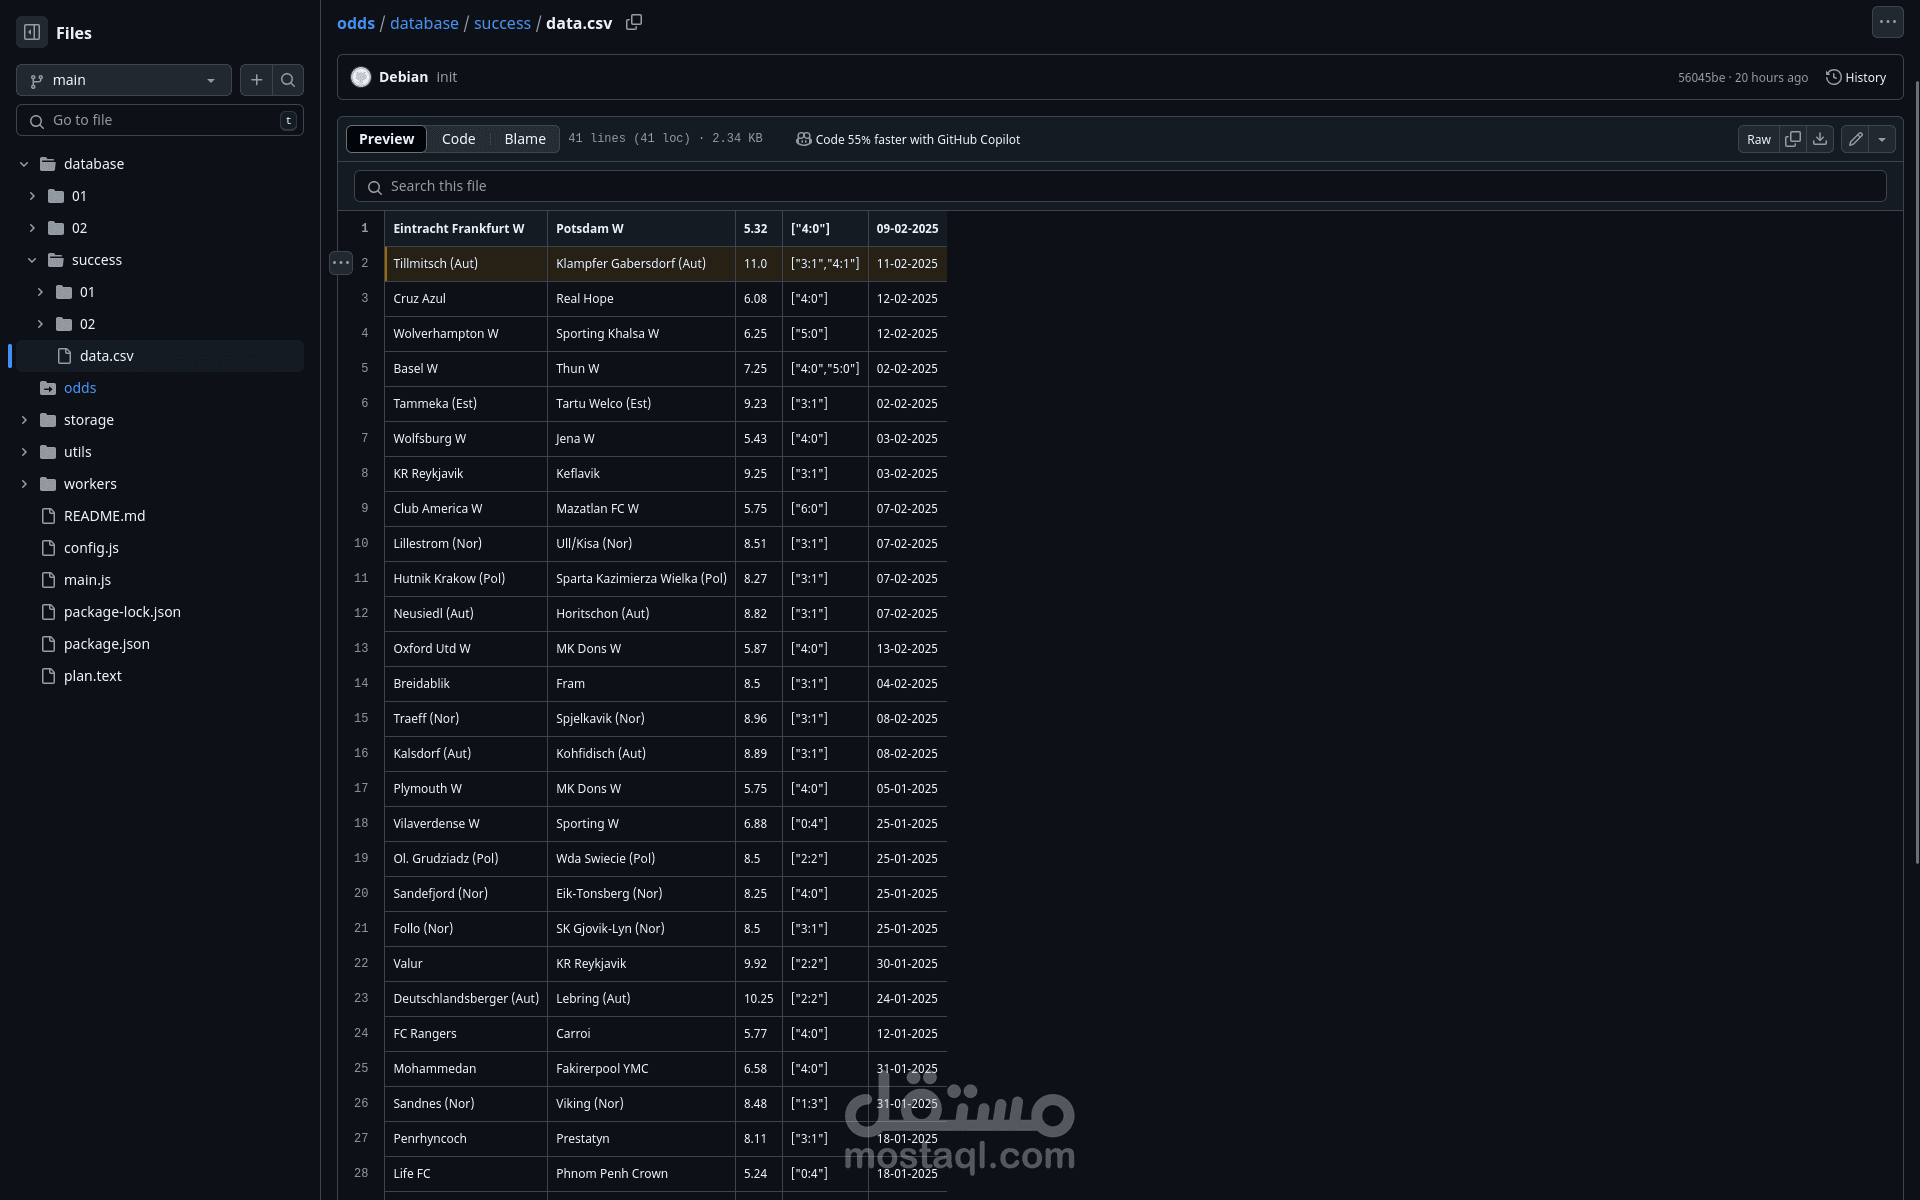Collapse the success folder
This screenshot has width=1920, height=1200.
pos(32,260)
